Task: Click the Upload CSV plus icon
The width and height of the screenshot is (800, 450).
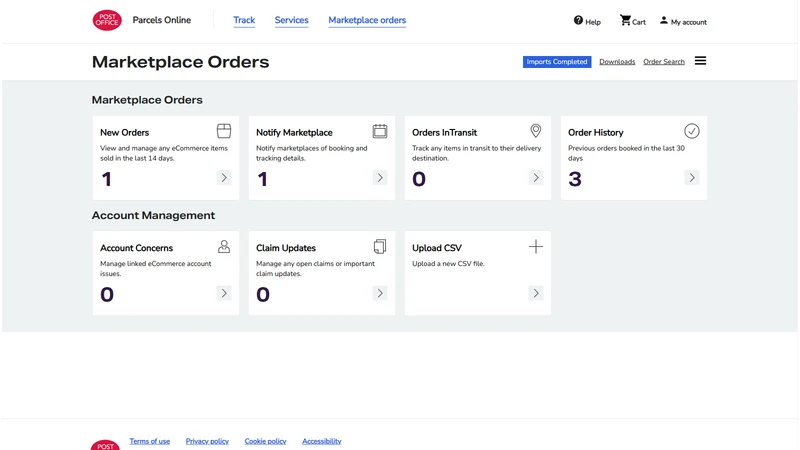Action: [x=536, y=246]
